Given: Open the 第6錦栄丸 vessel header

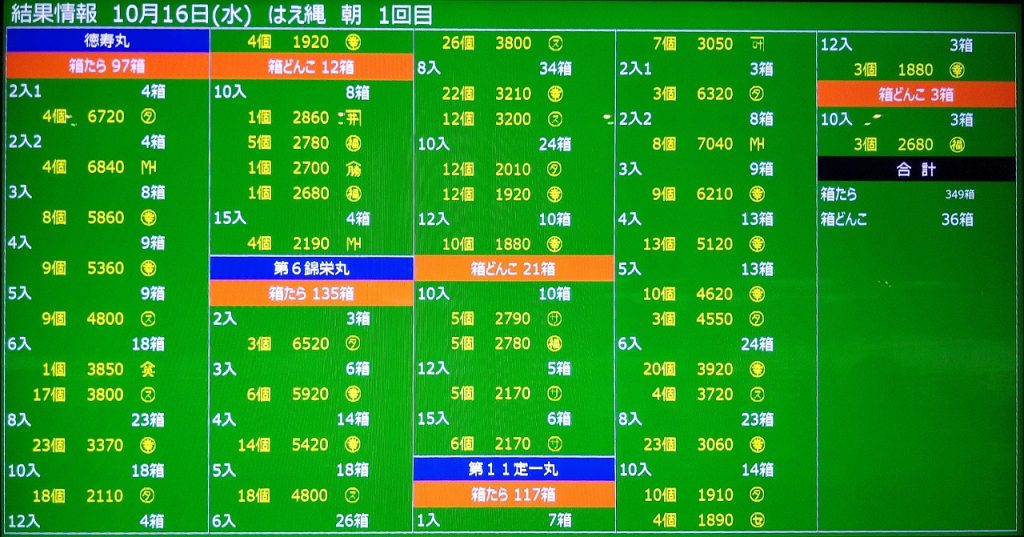Looking at the screenshot, I should pos(311,268).
